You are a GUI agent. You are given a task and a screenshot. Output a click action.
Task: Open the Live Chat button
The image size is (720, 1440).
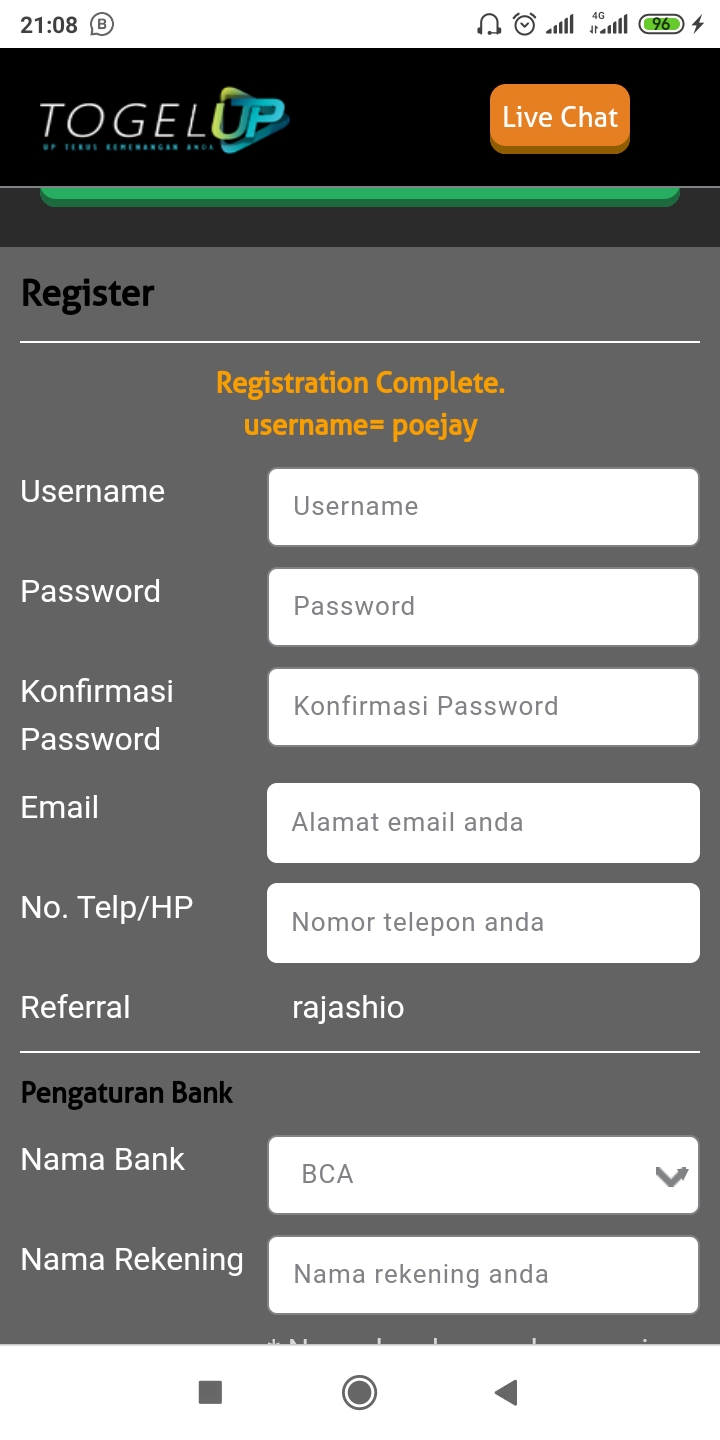click(560, 118)
